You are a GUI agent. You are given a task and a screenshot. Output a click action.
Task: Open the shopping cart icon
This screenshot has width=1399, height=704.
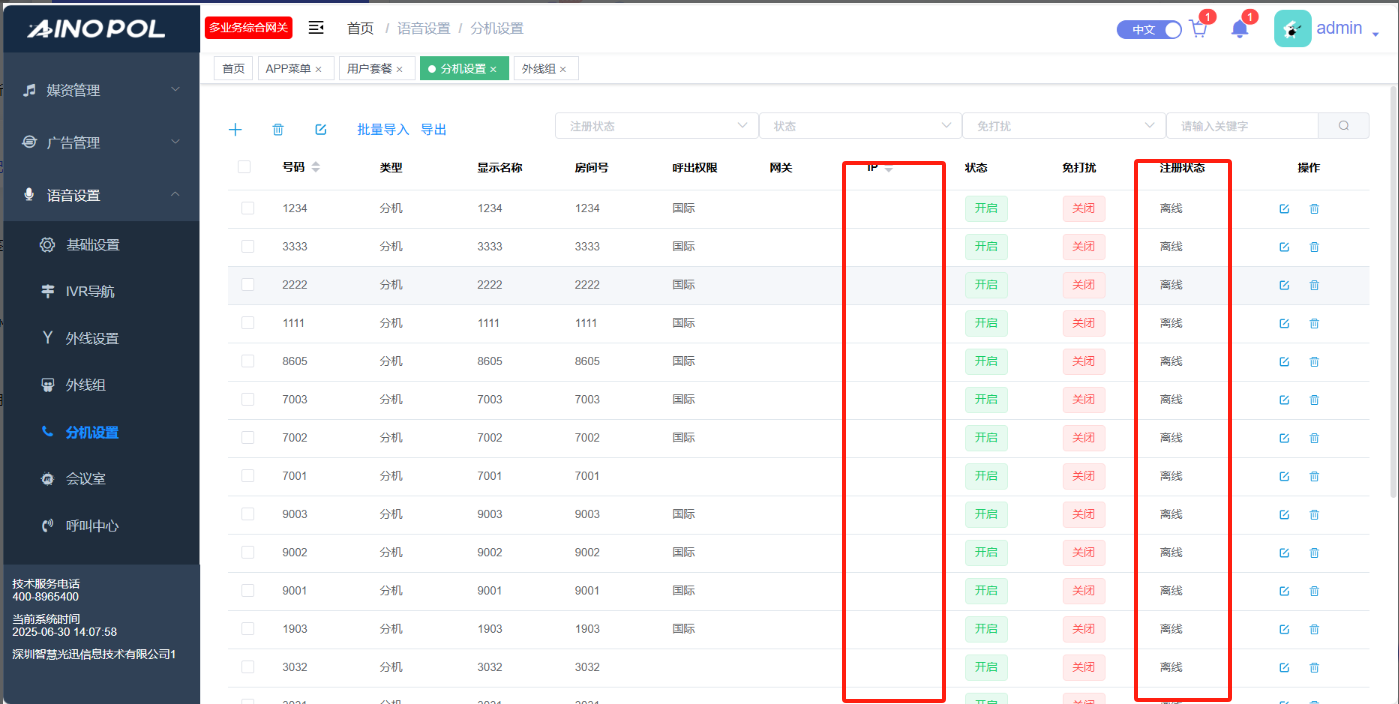coord(1198,29)
